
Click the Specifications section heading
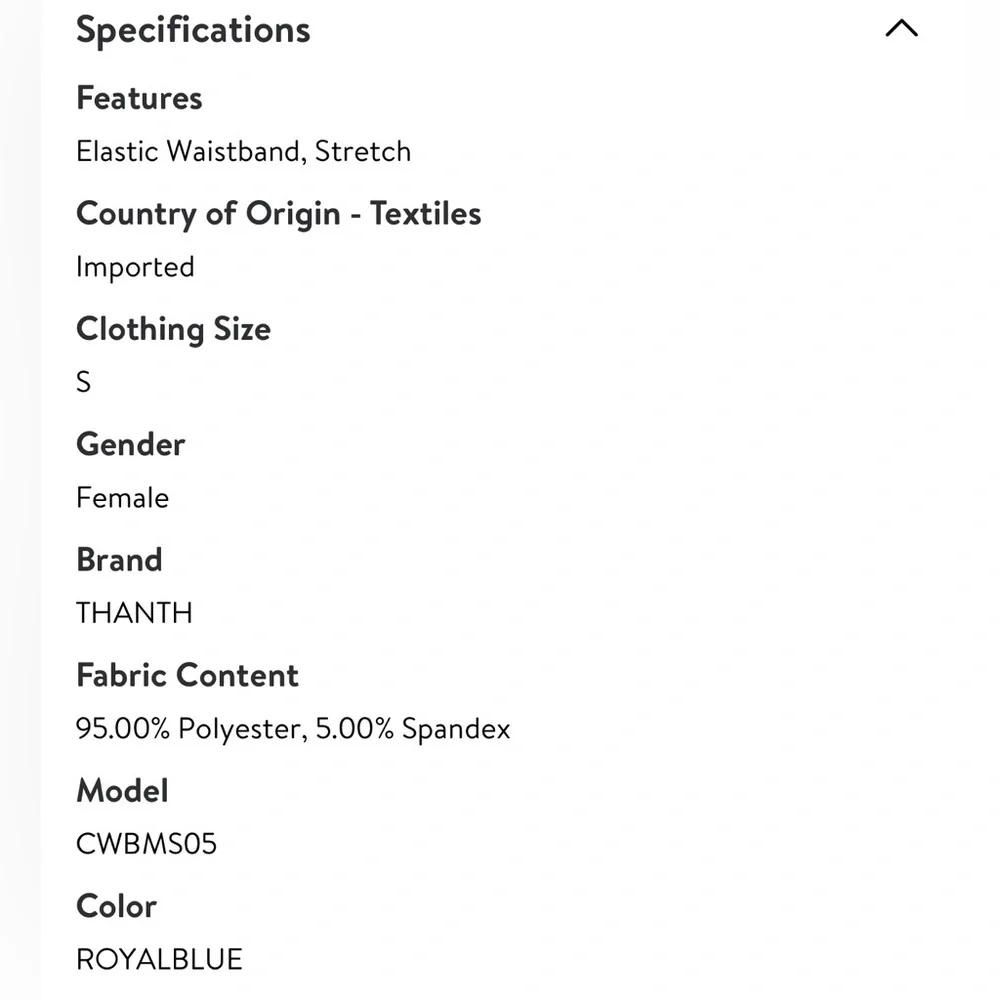(x=193, y=31)
